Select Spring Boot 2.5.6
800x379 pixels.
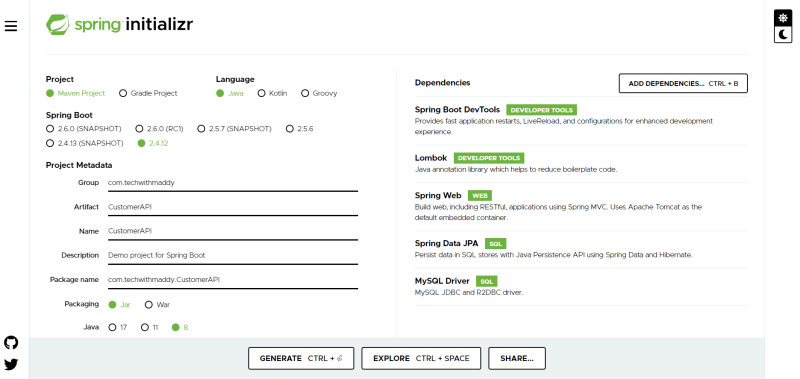coord(299,129)
